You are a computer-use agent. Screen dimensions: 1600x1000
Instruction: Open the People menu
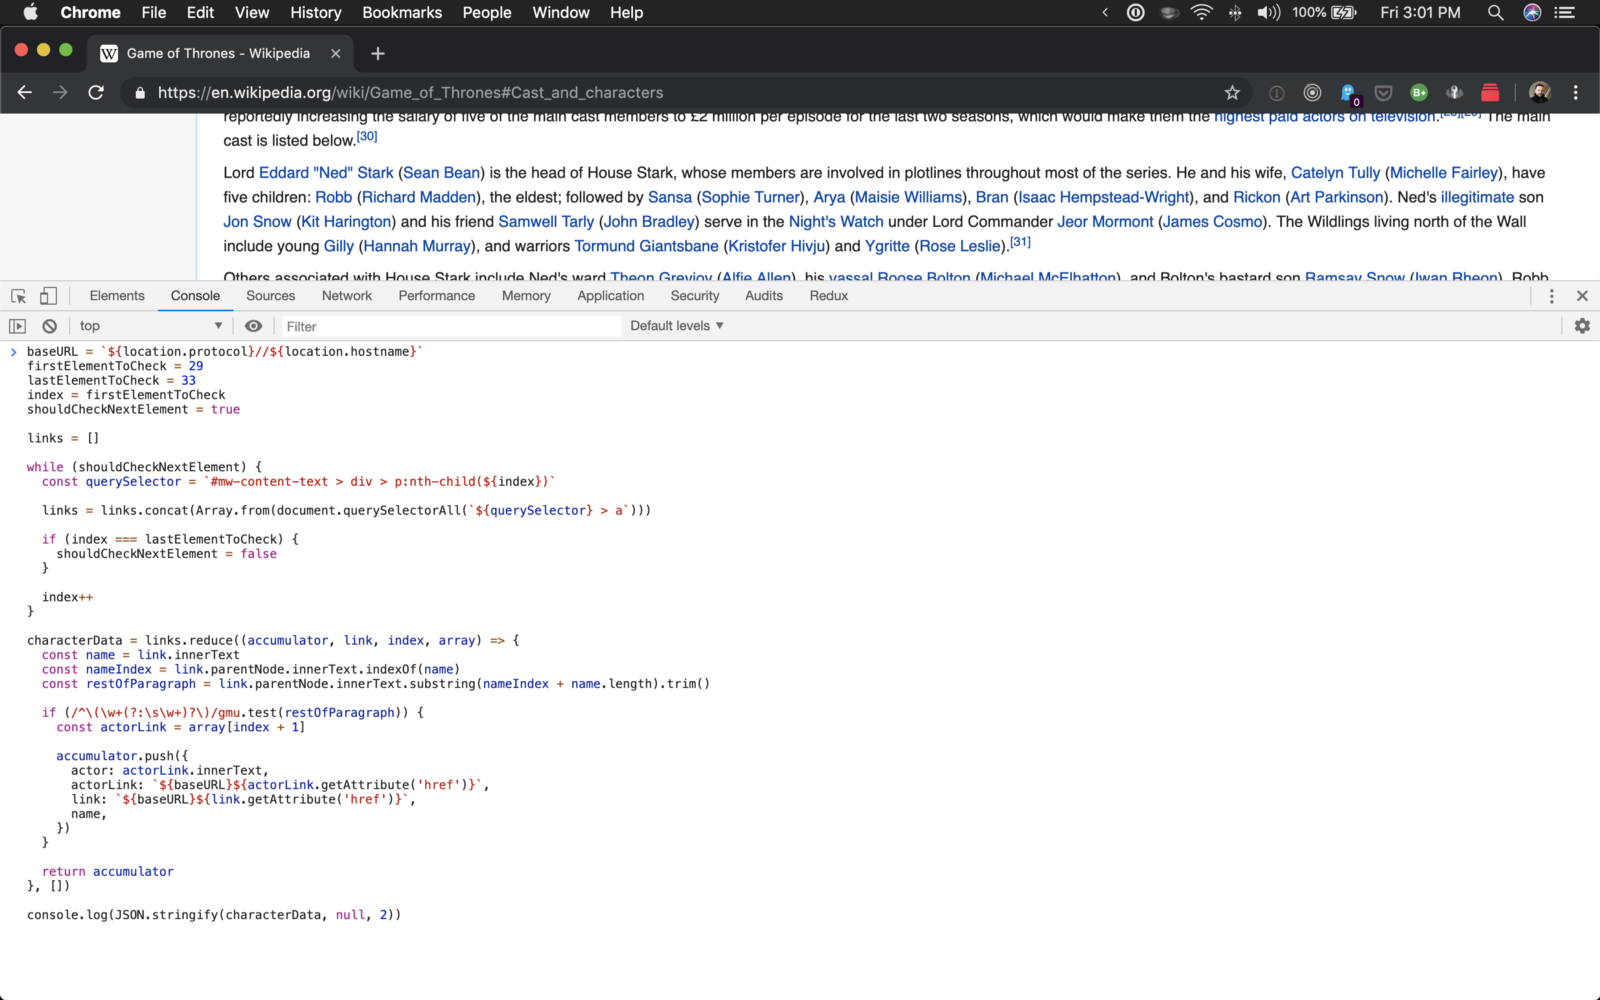click(x=487, y=13)
